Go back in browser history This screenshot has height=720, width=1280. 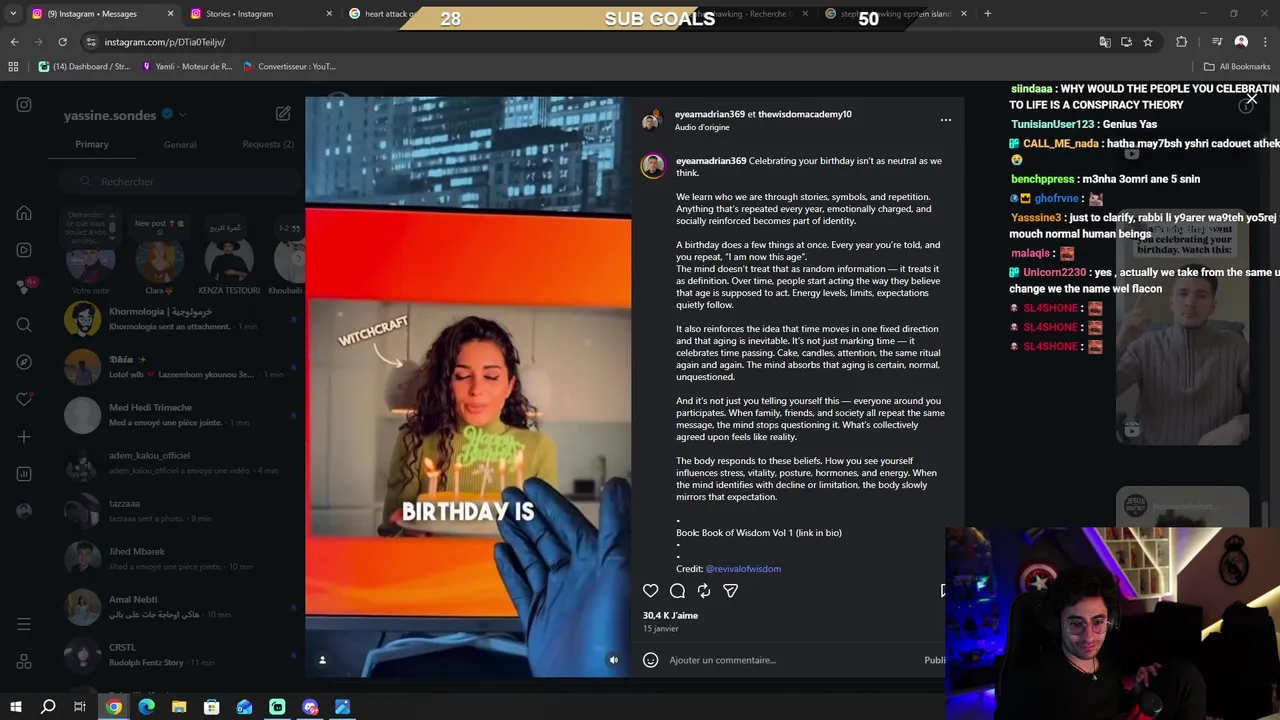click(14, 42)
